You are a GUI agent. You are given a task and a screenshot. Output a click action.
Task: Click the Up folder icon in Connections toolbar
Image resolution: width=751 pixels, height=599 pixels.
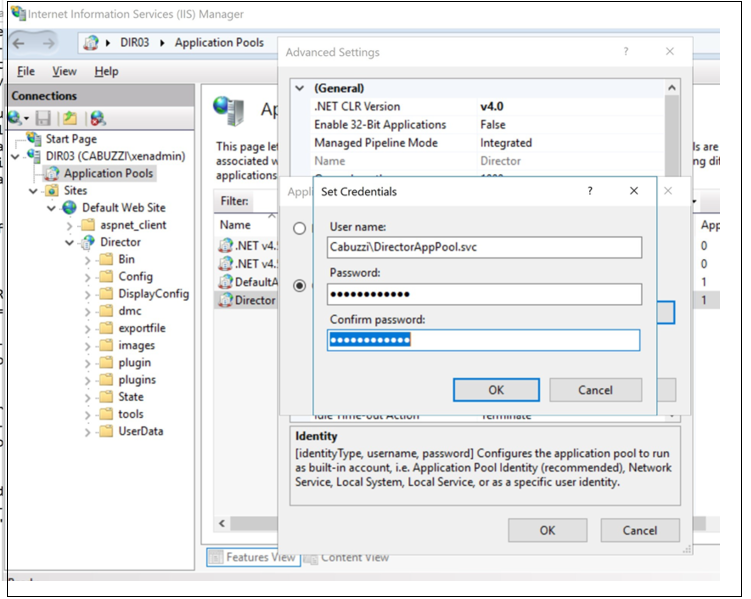point(70,118)
